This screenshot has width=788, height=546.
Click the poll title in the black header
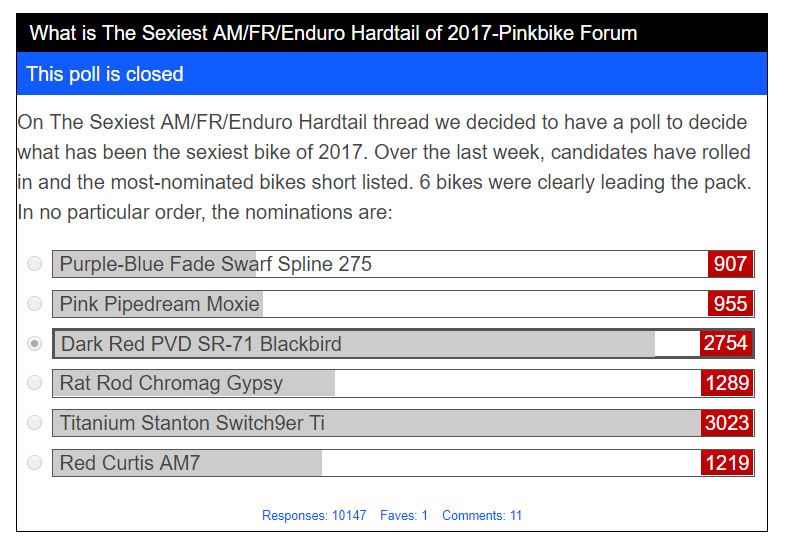tap(333, 33)
